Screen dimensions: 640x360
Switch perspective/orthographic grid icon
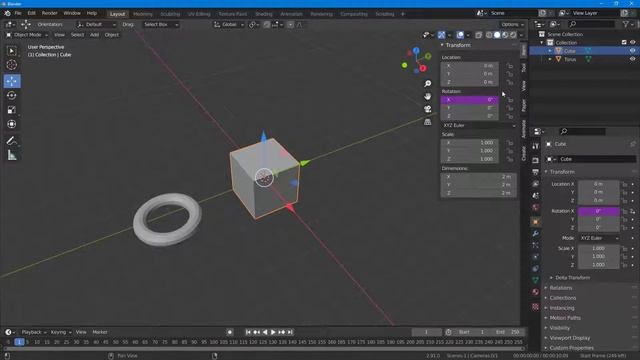pos(427,122)
